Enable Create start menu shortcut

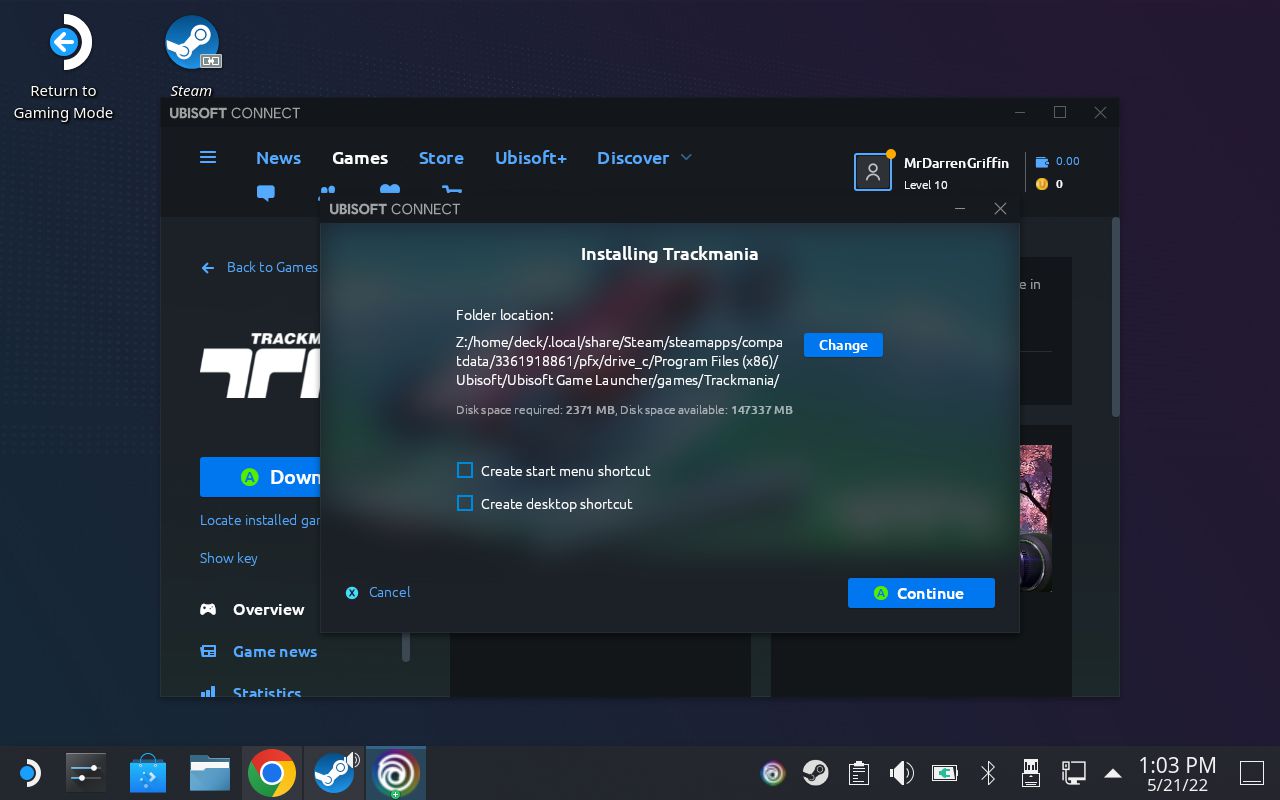tap(465, 470)
